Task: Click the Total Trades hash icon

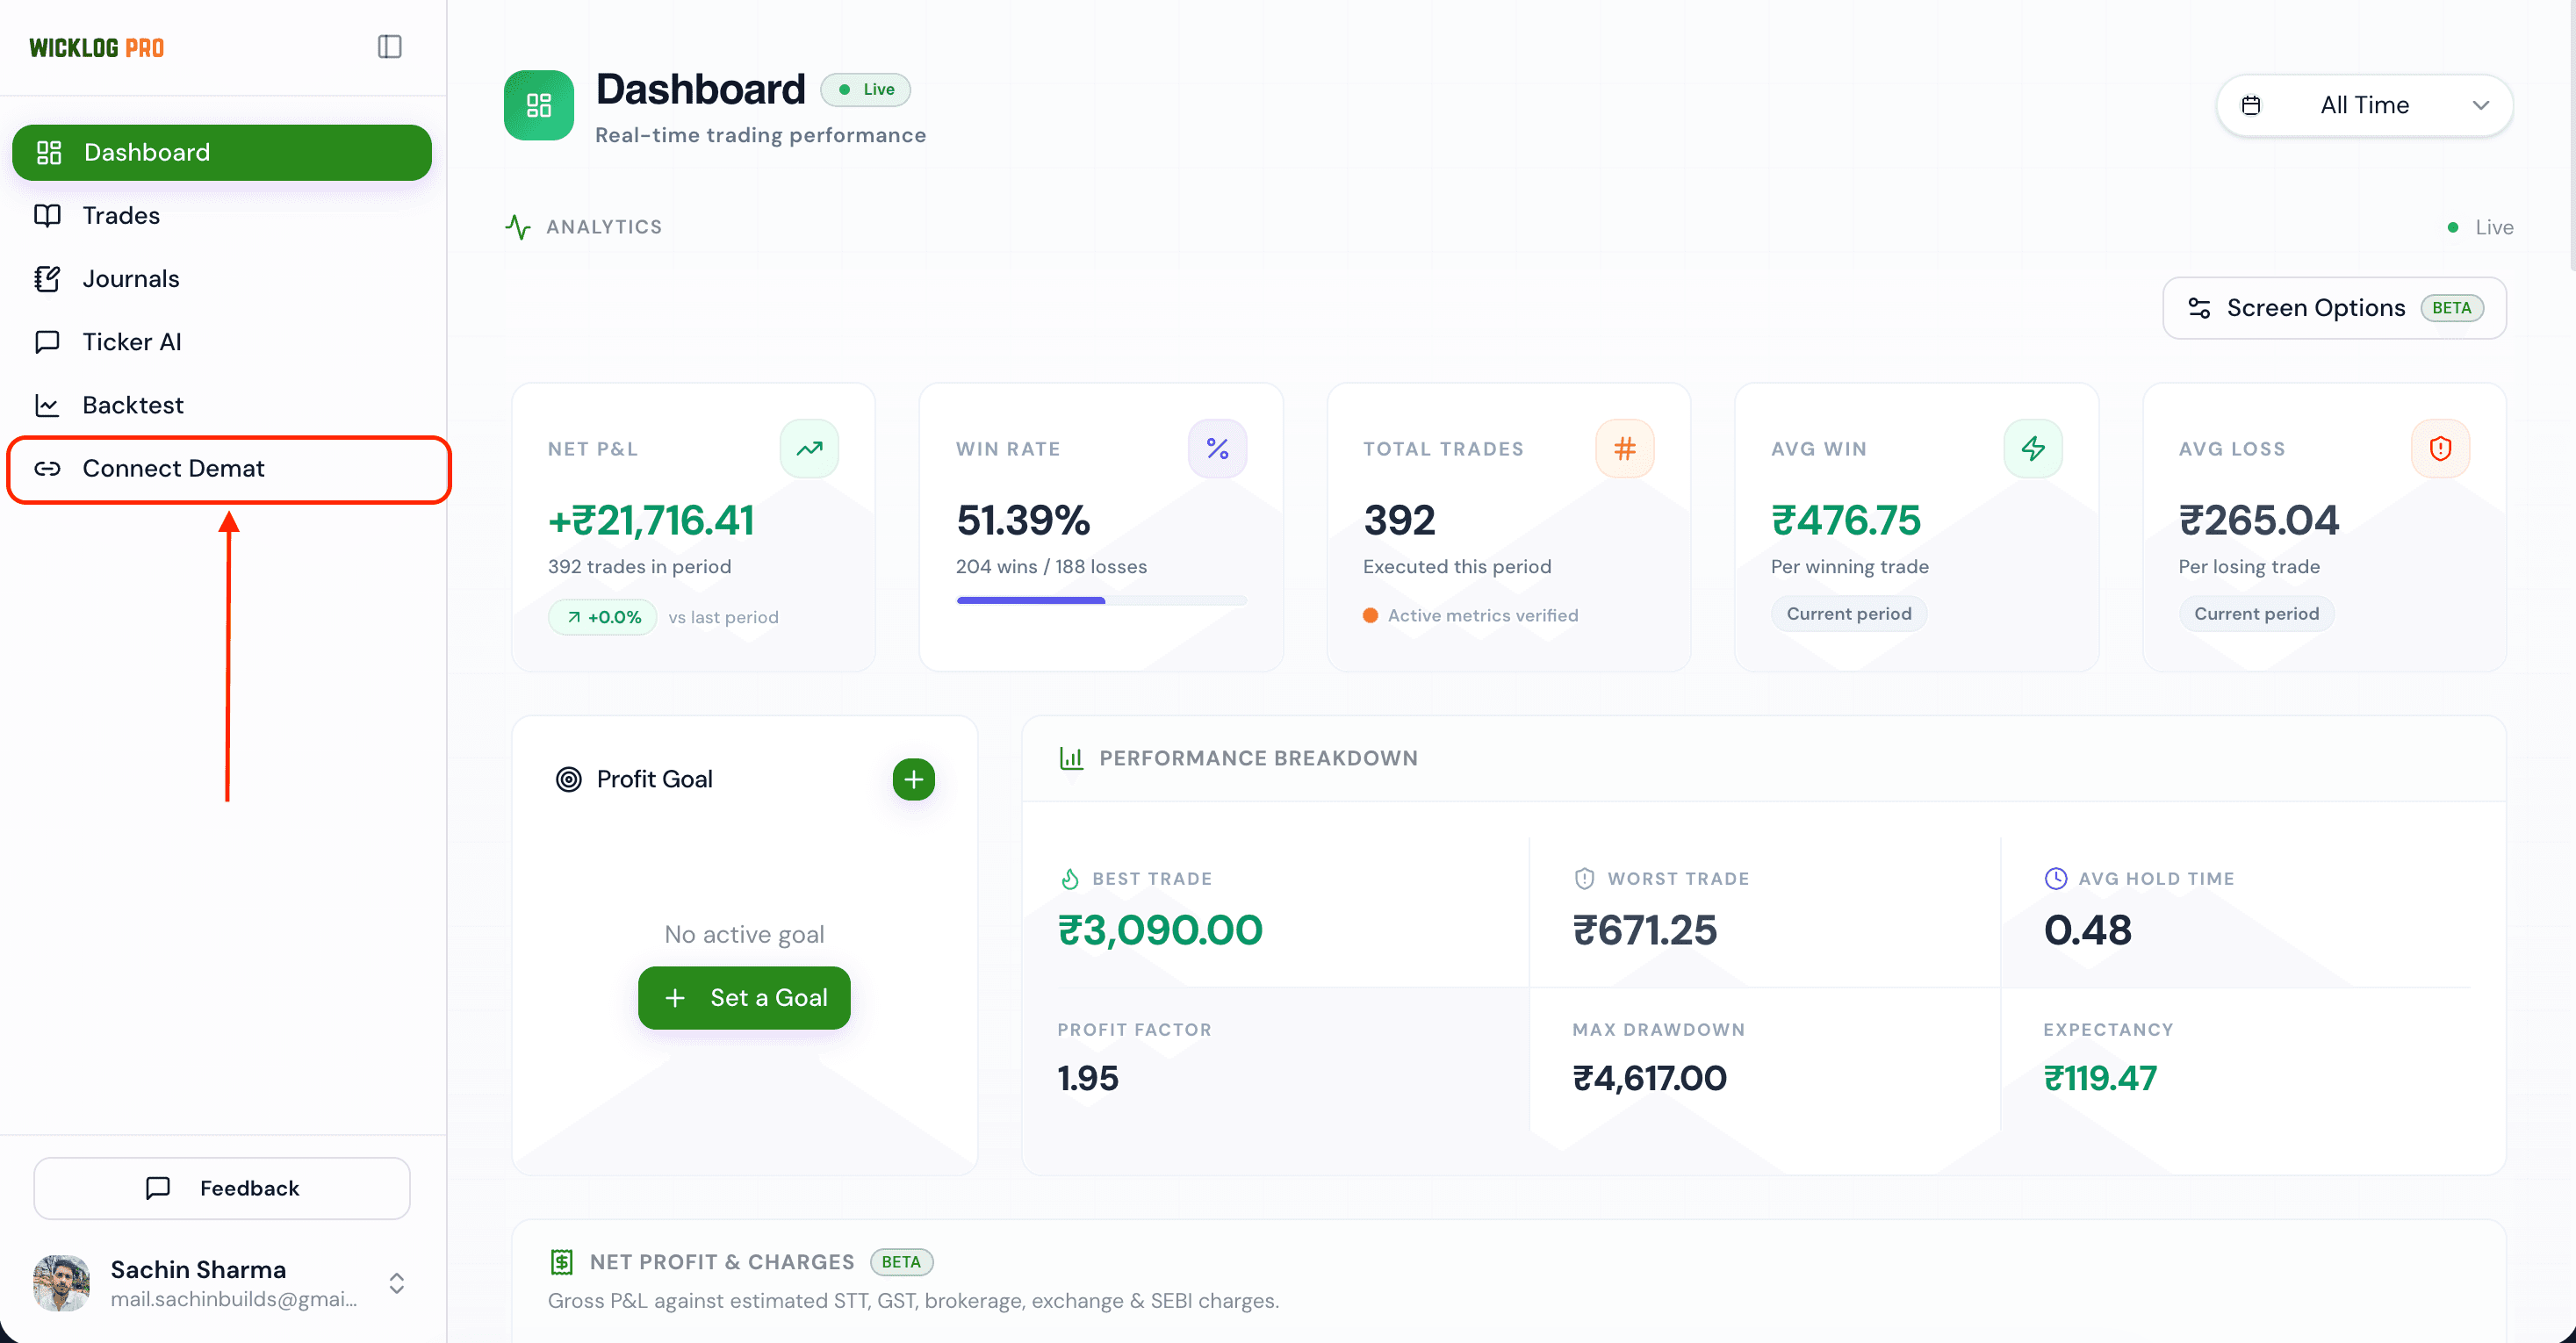Action: pyautogui.click(x=1625, y=448)
